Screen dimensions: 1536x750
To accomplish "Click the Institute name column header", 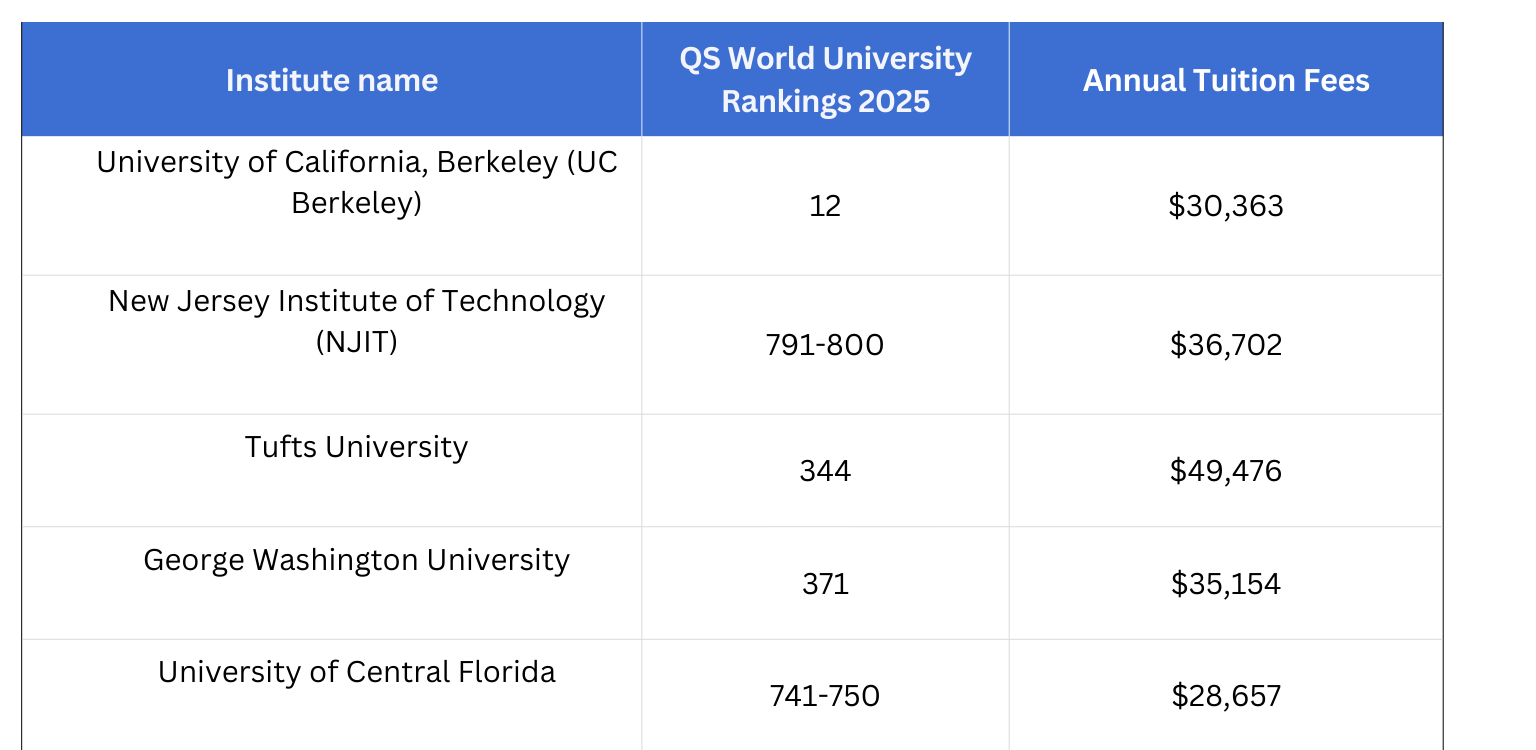I will click(x=331, y=80).
